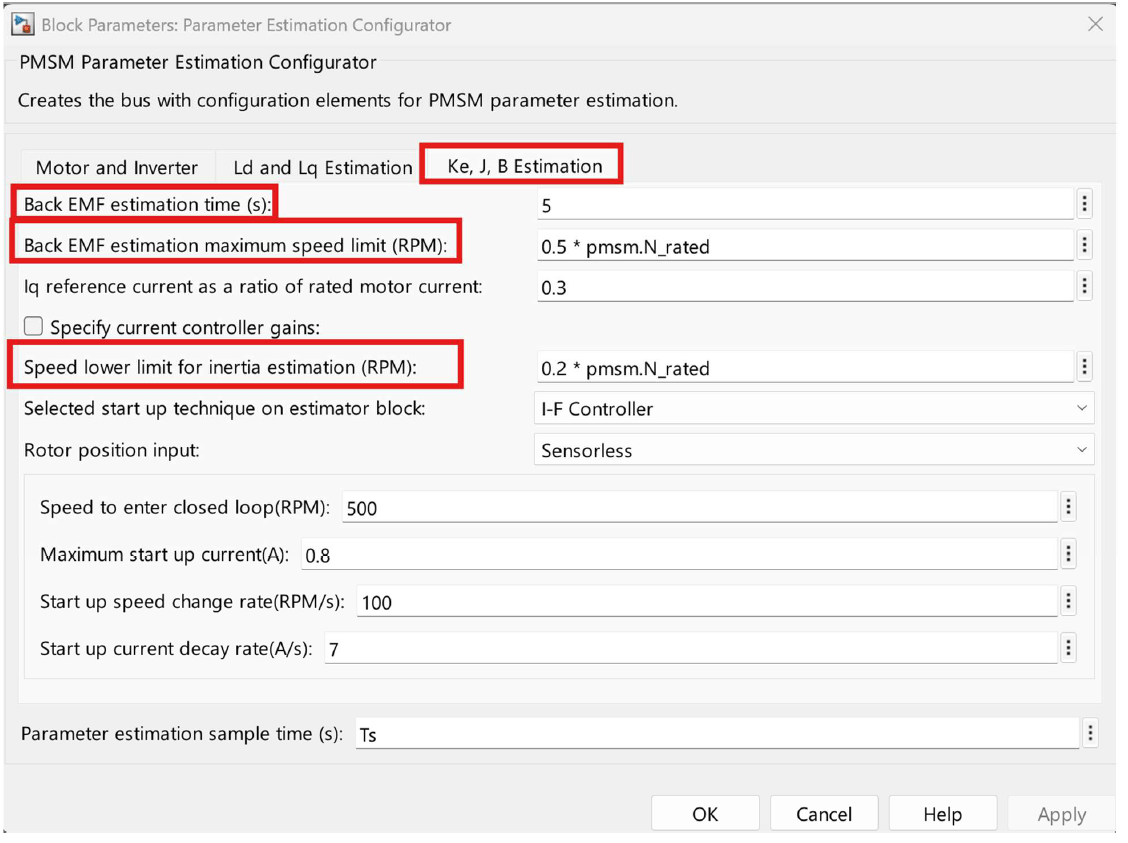Click the three-dot menu beside Back EMF estimation time
Image resolution: width=1128 pixels, height=843 pixels.
click(1084, 205)
